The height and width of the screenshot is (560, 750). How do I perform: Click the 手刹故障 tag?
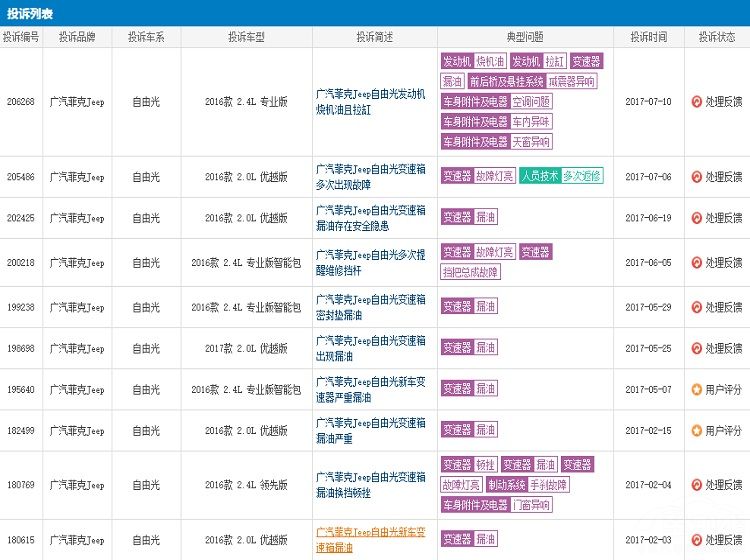549,485
